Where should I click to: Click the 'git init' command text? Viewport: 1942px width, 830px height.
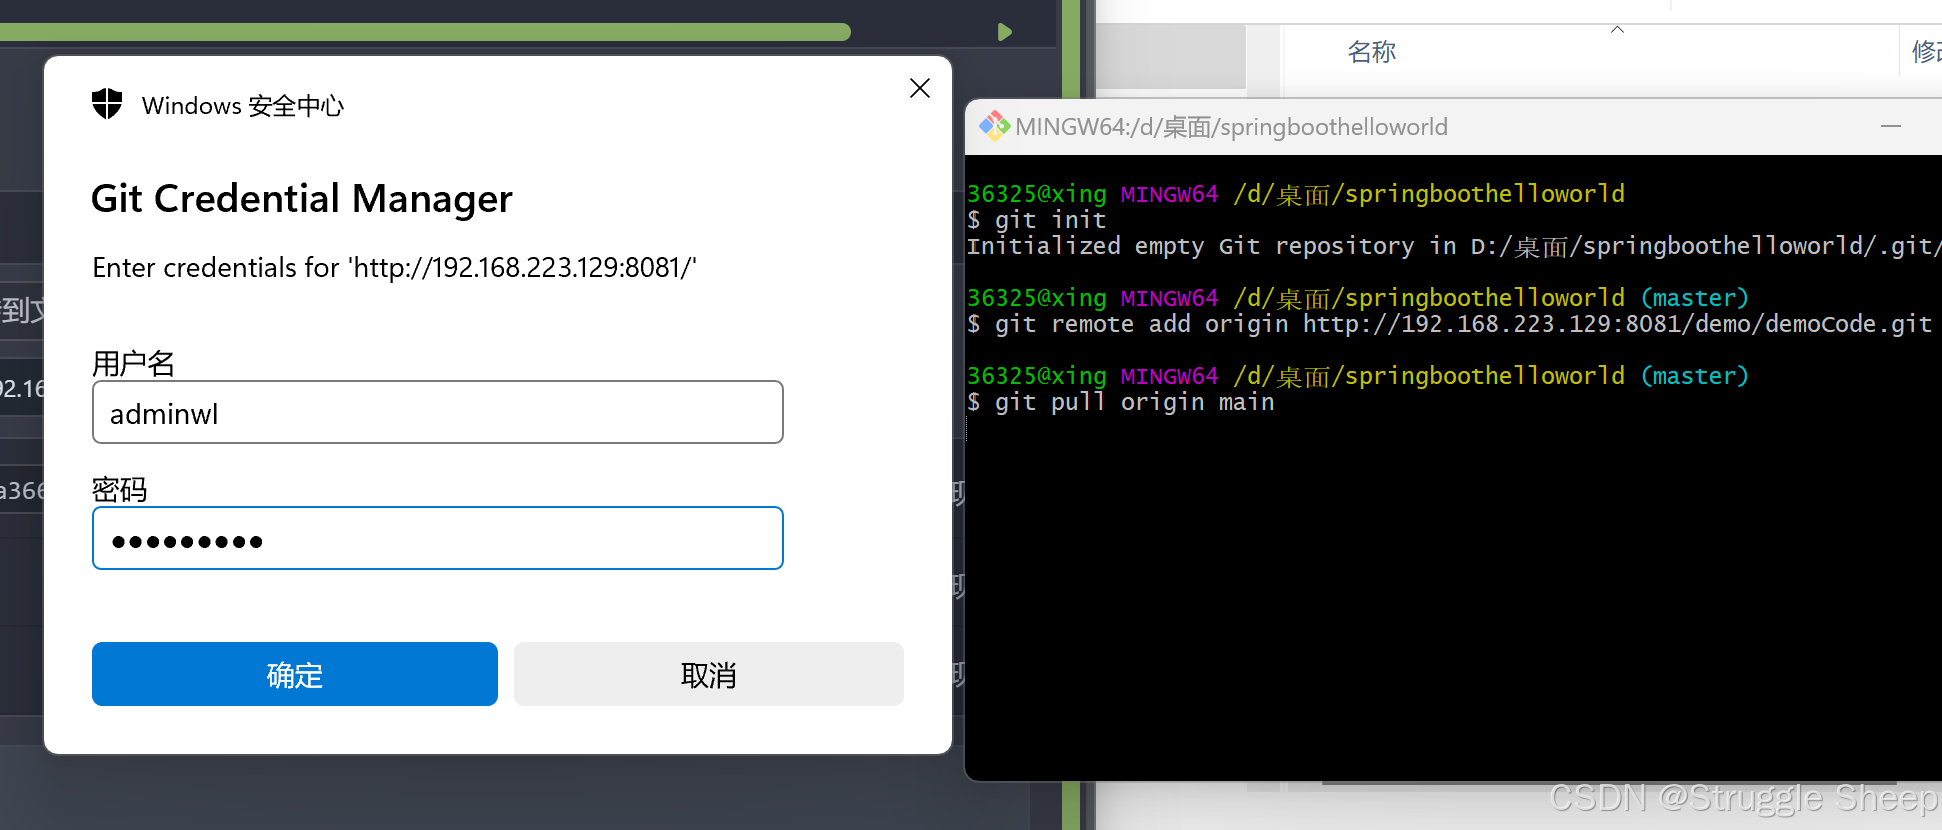tap(1051, 220)
